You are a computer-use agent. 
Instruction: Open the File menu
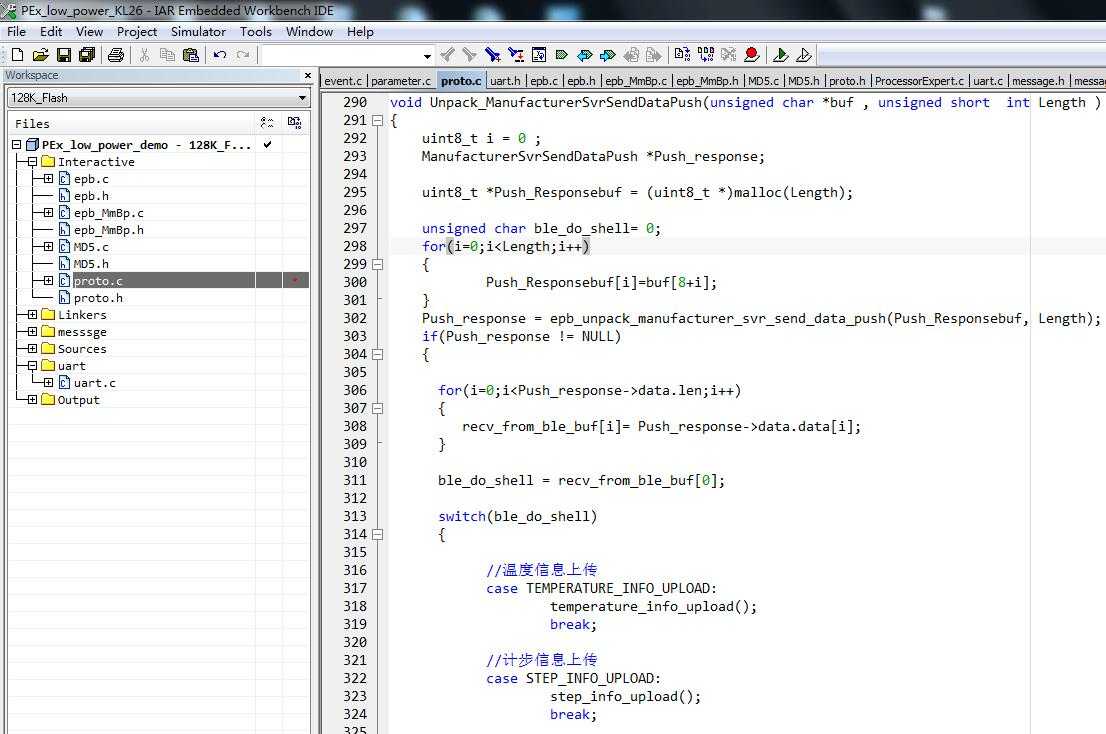tap(16, 32)
